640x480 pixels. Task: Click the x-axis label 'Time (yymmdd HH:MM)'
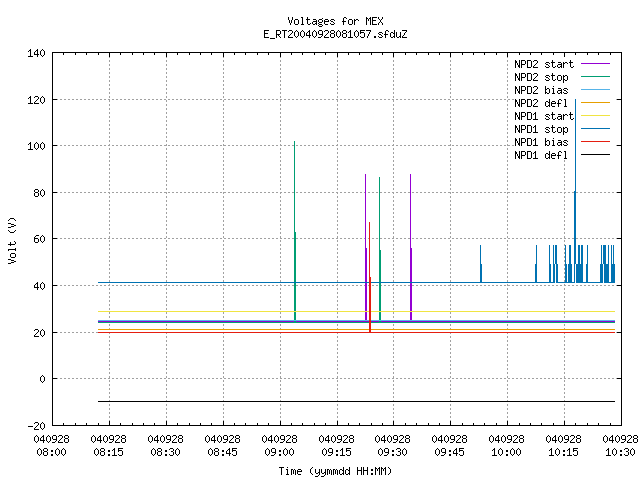(335, 471)
